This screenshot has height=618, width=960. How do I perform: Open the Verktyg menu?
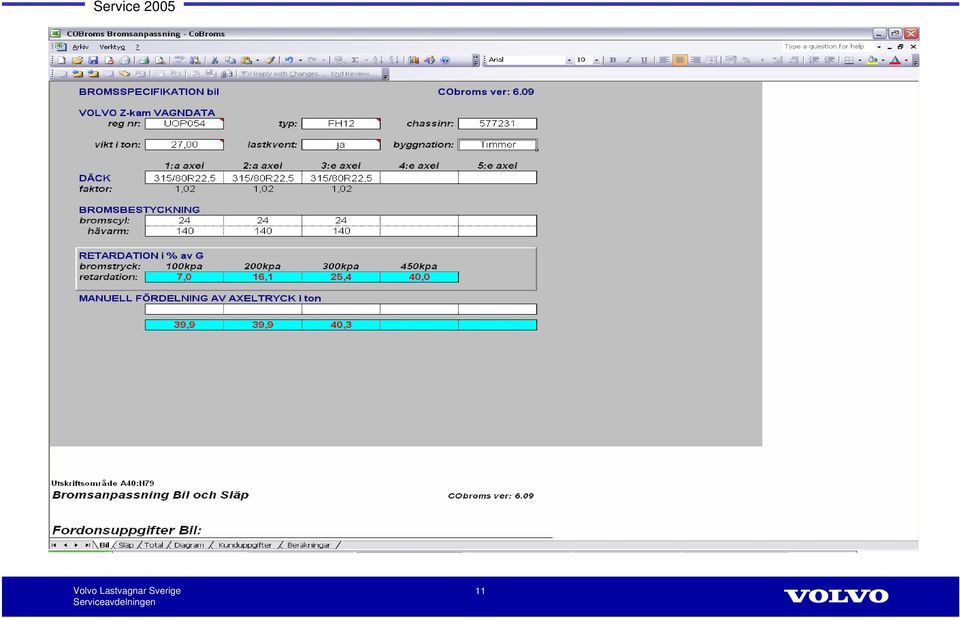112,47
